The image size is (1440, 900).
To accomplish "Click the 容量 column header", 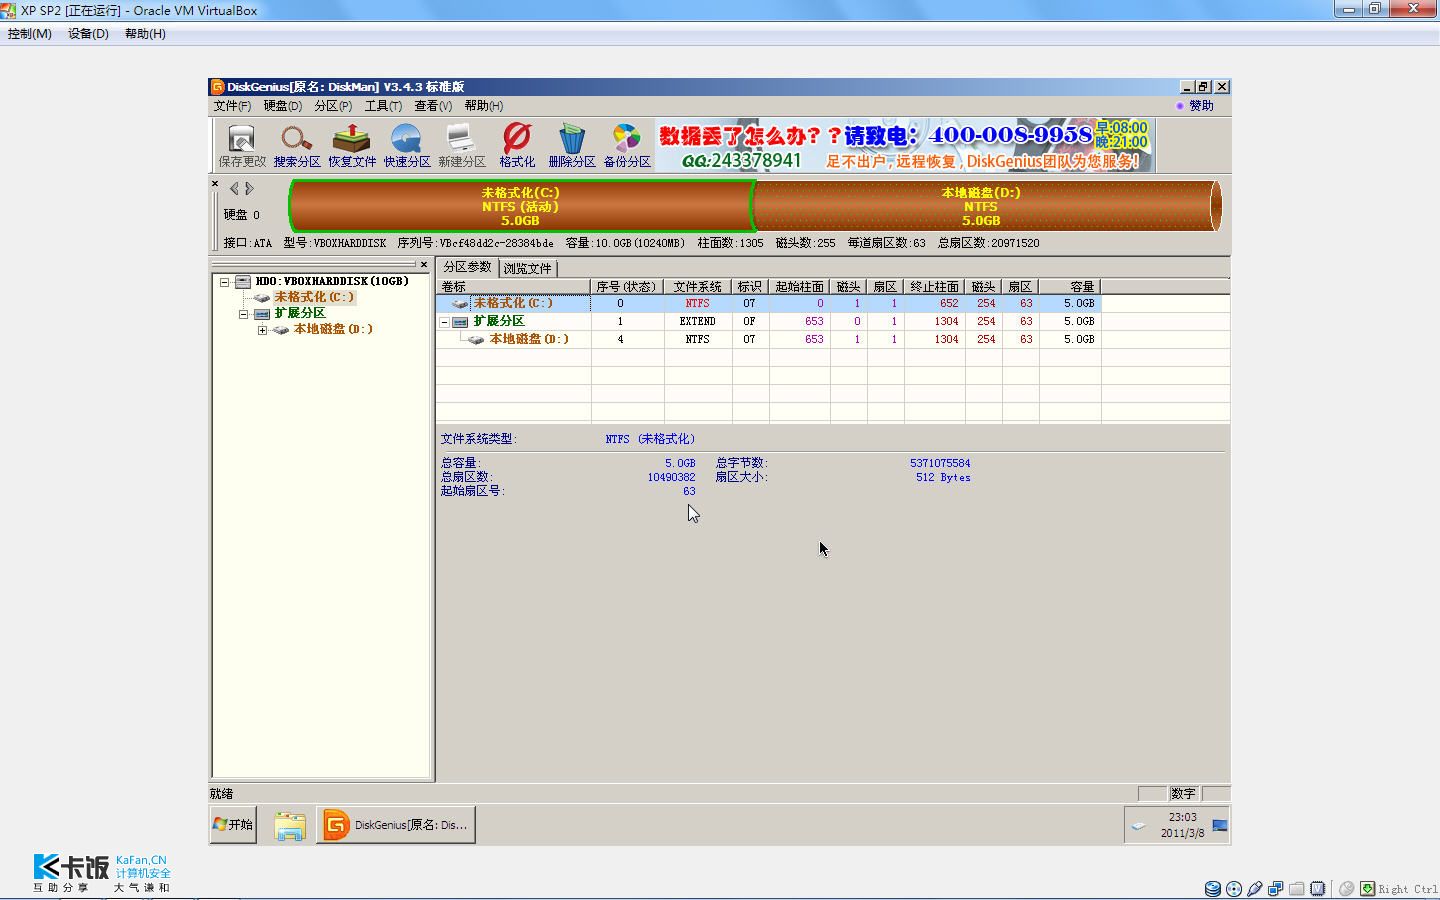I will (x=1070, y=287).
